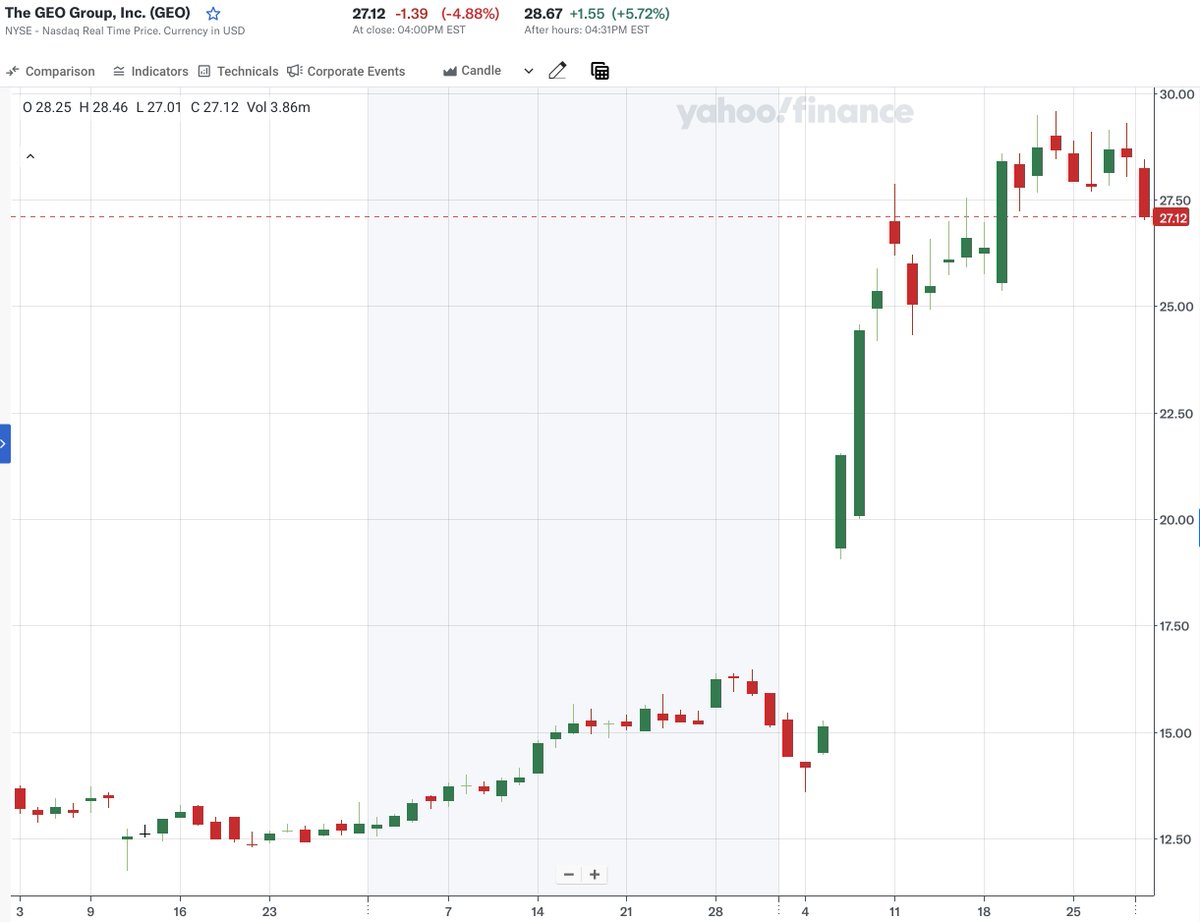Expand the collapsed left side panel arrow
This screenshot has width=1200, height=922.
point(5,443)
